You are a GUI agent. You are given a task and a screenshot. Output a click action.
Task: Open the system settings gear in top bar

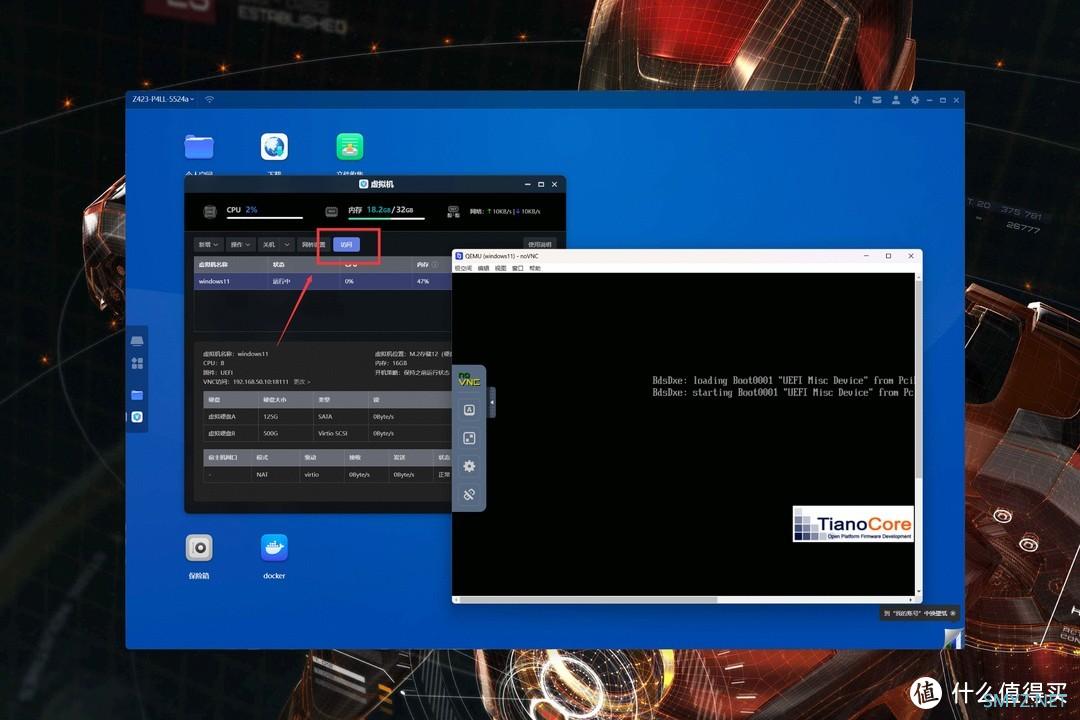pos(915,100)
